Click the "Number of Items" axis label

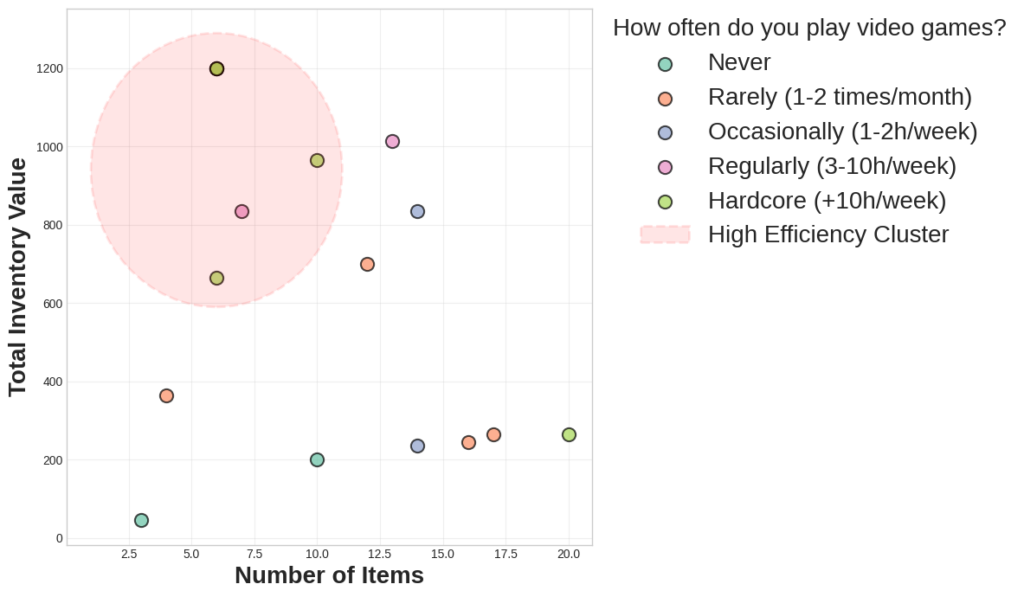[x=329, y=576]
